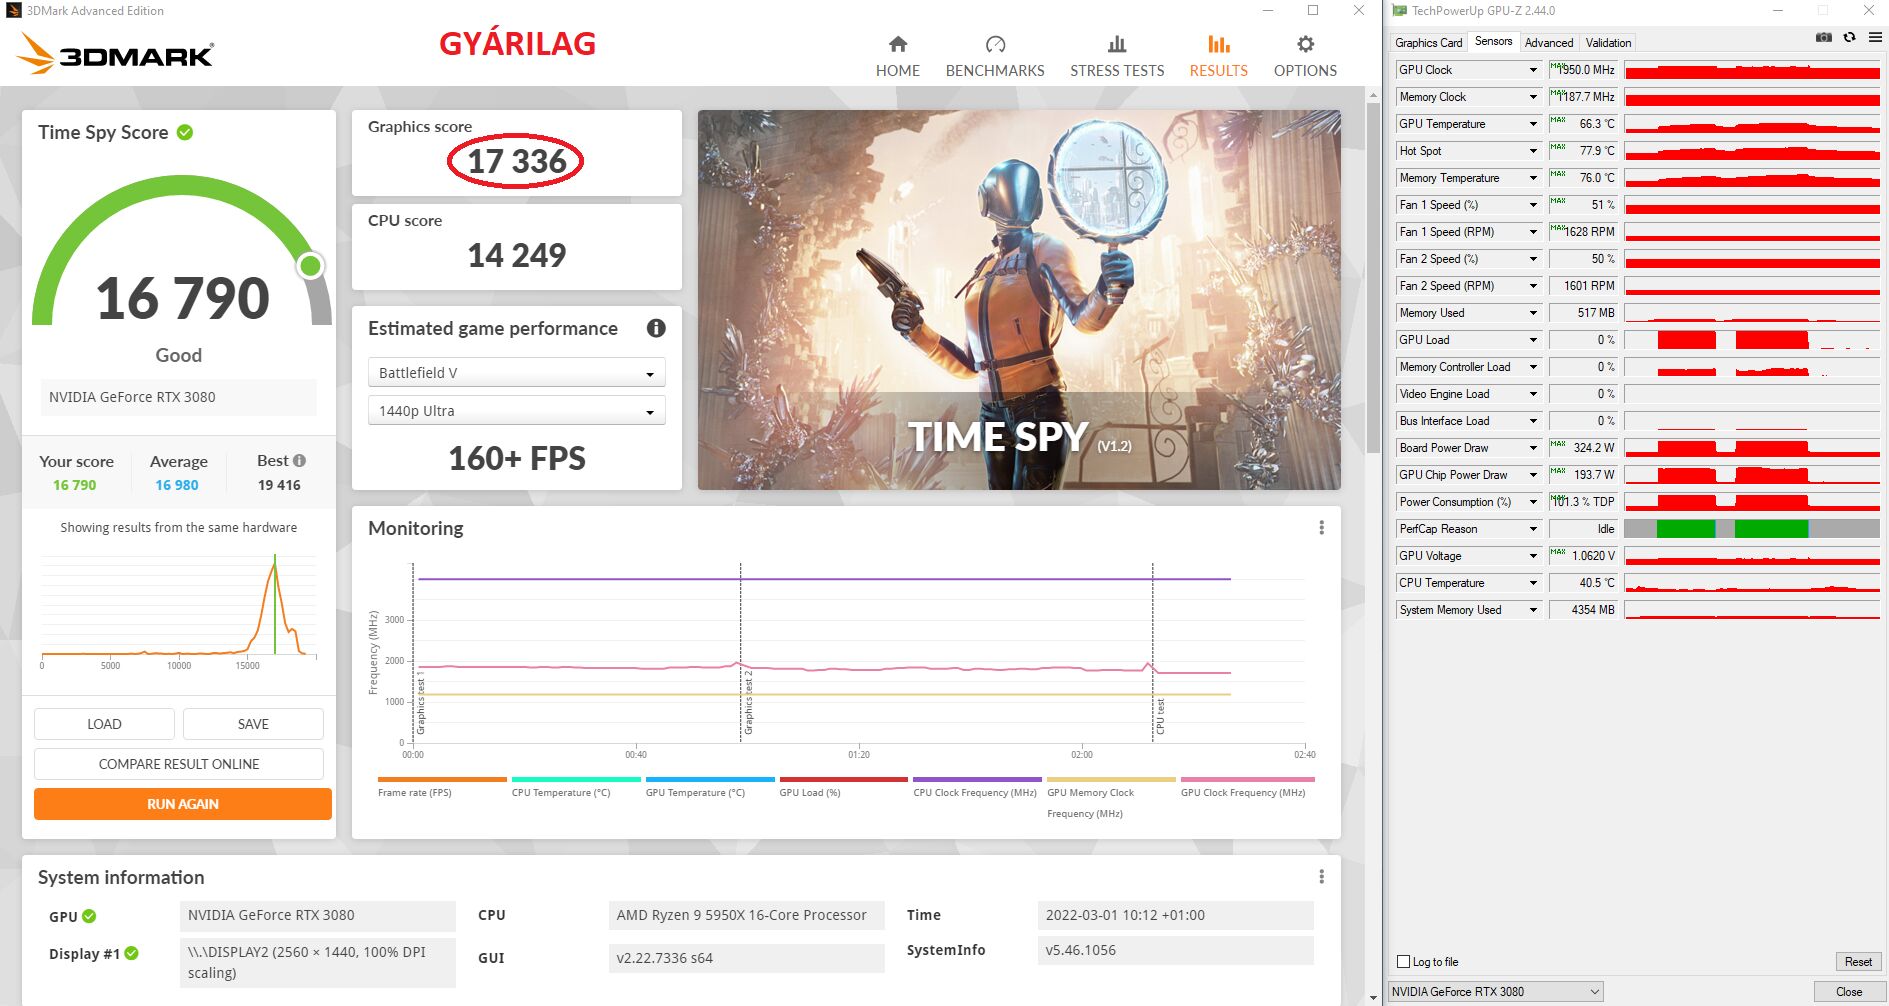Screen dimensions: 1889x1006
Task: Open OPTIONS gear in 3DMark
Action: pos(1305,57)
